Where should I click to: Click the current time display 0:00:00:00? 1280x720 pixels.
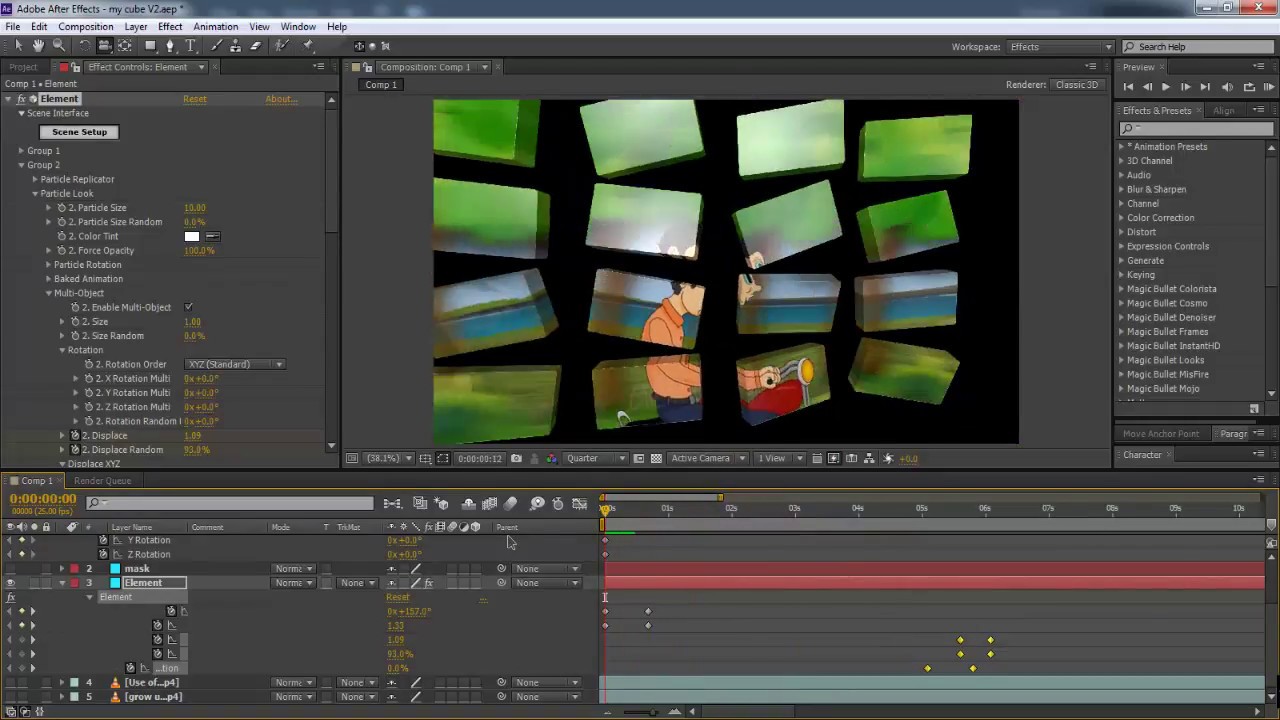pyautogui.click(x=43, y=499)
